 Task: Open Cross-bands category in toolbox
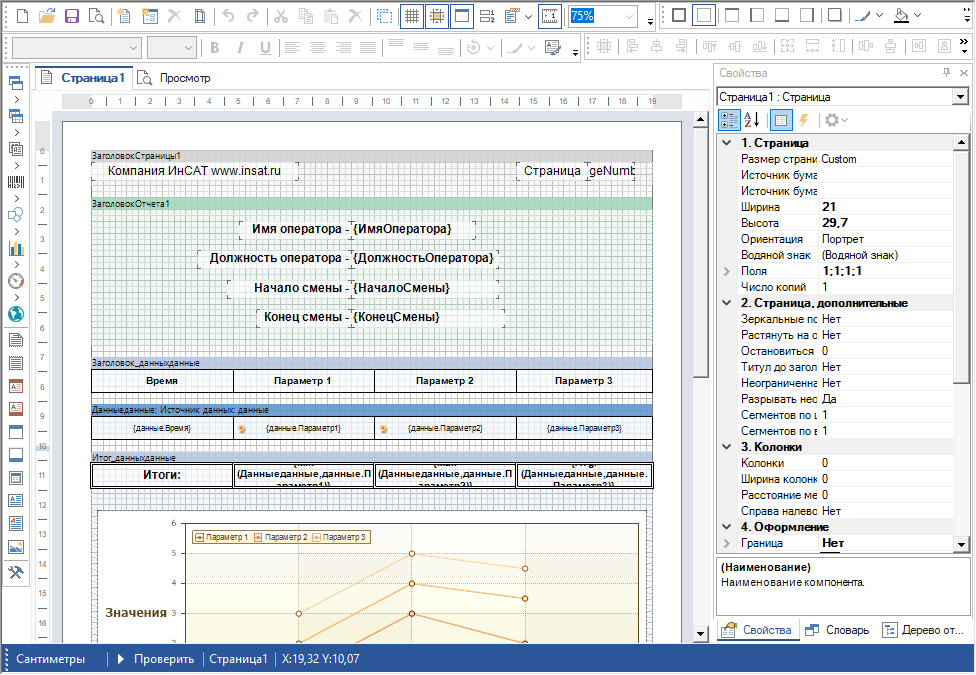point(16,116)
